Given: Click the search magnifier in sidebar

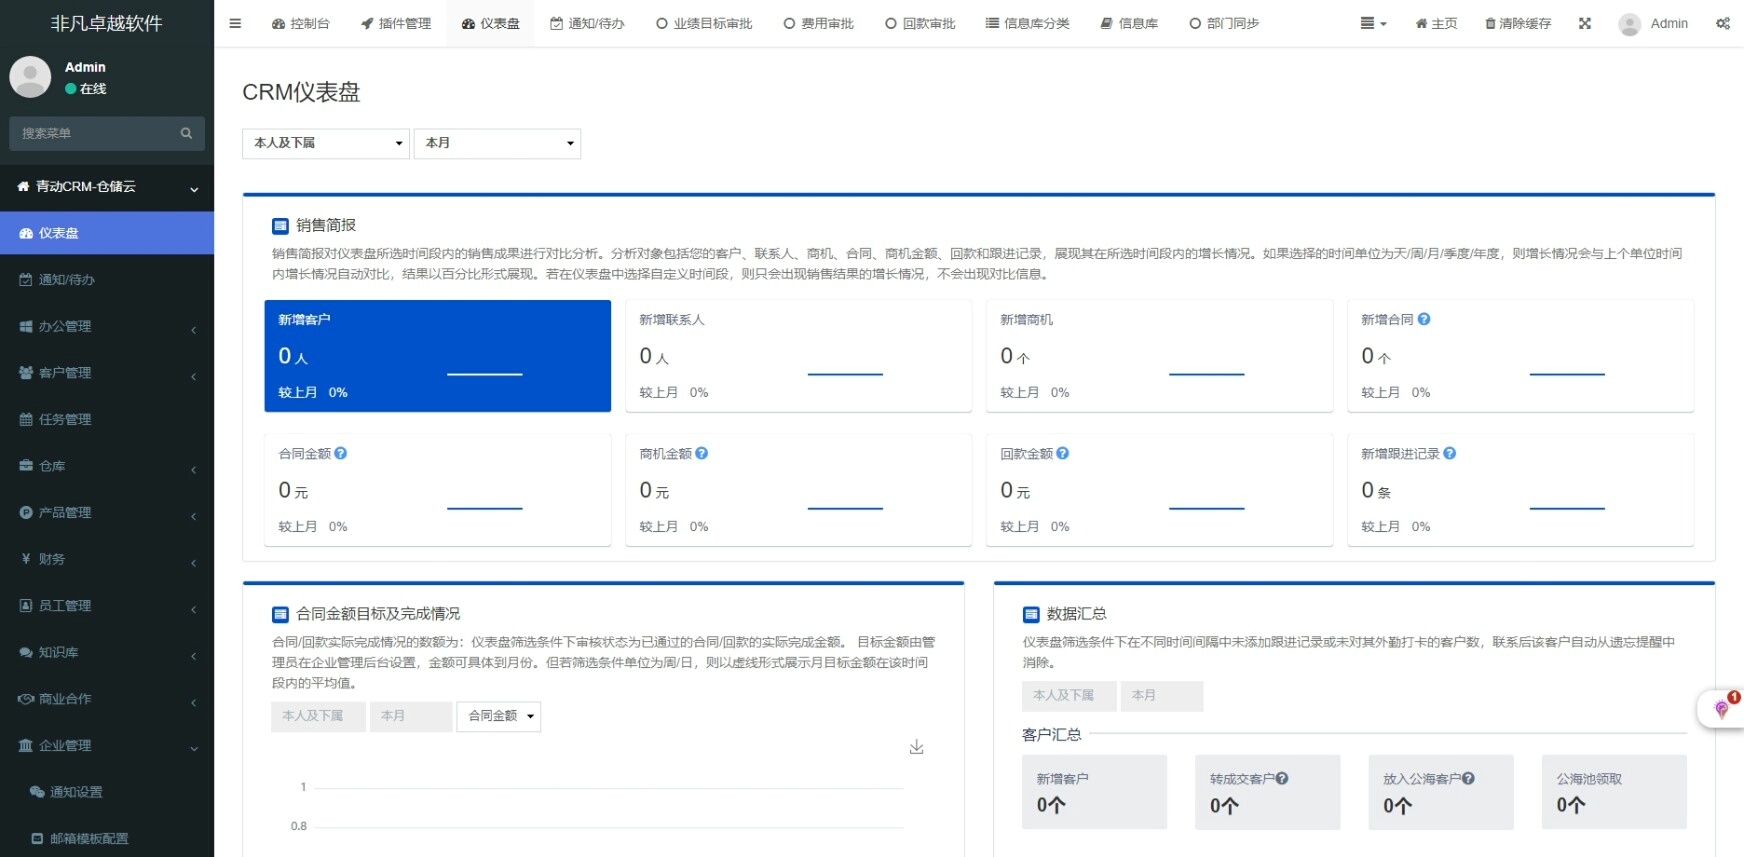Looking at the screenshot, I should 186,133.
